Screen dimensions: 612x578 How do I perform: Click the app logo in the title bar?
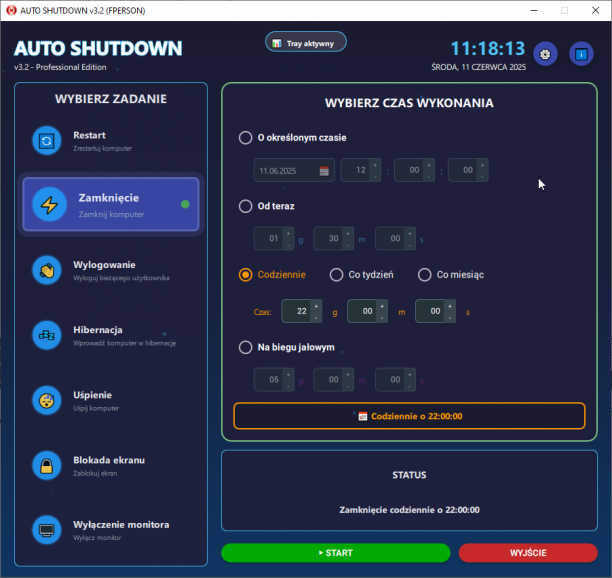[11, 10]
